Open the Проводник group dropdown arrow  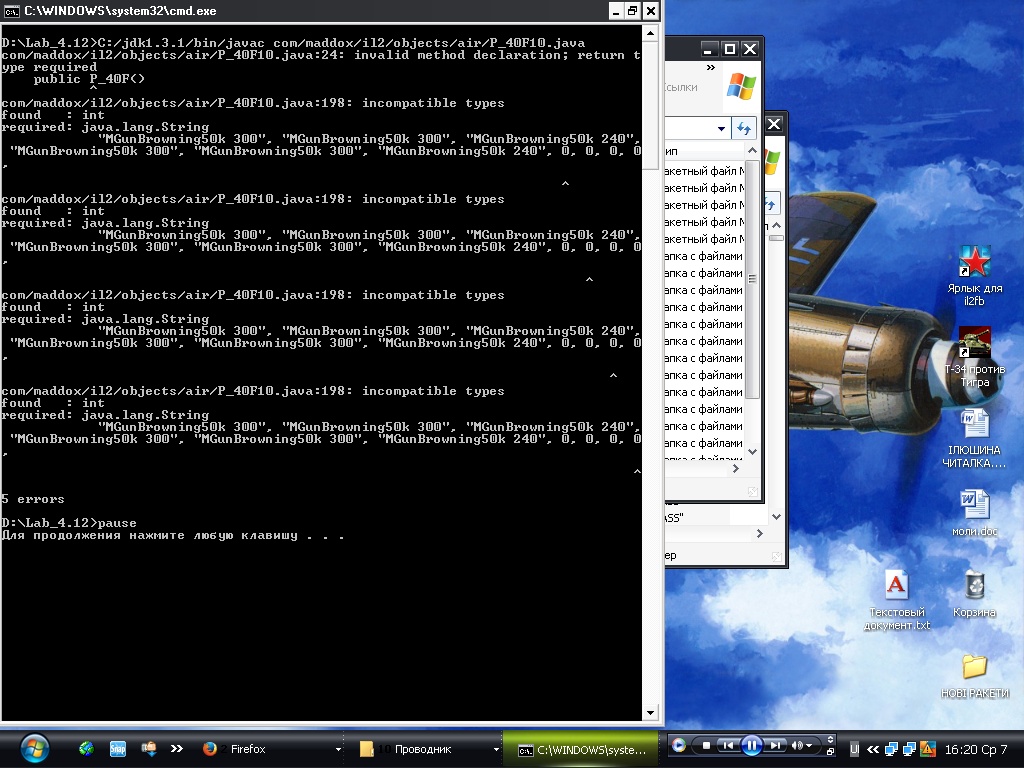[496, 749]
